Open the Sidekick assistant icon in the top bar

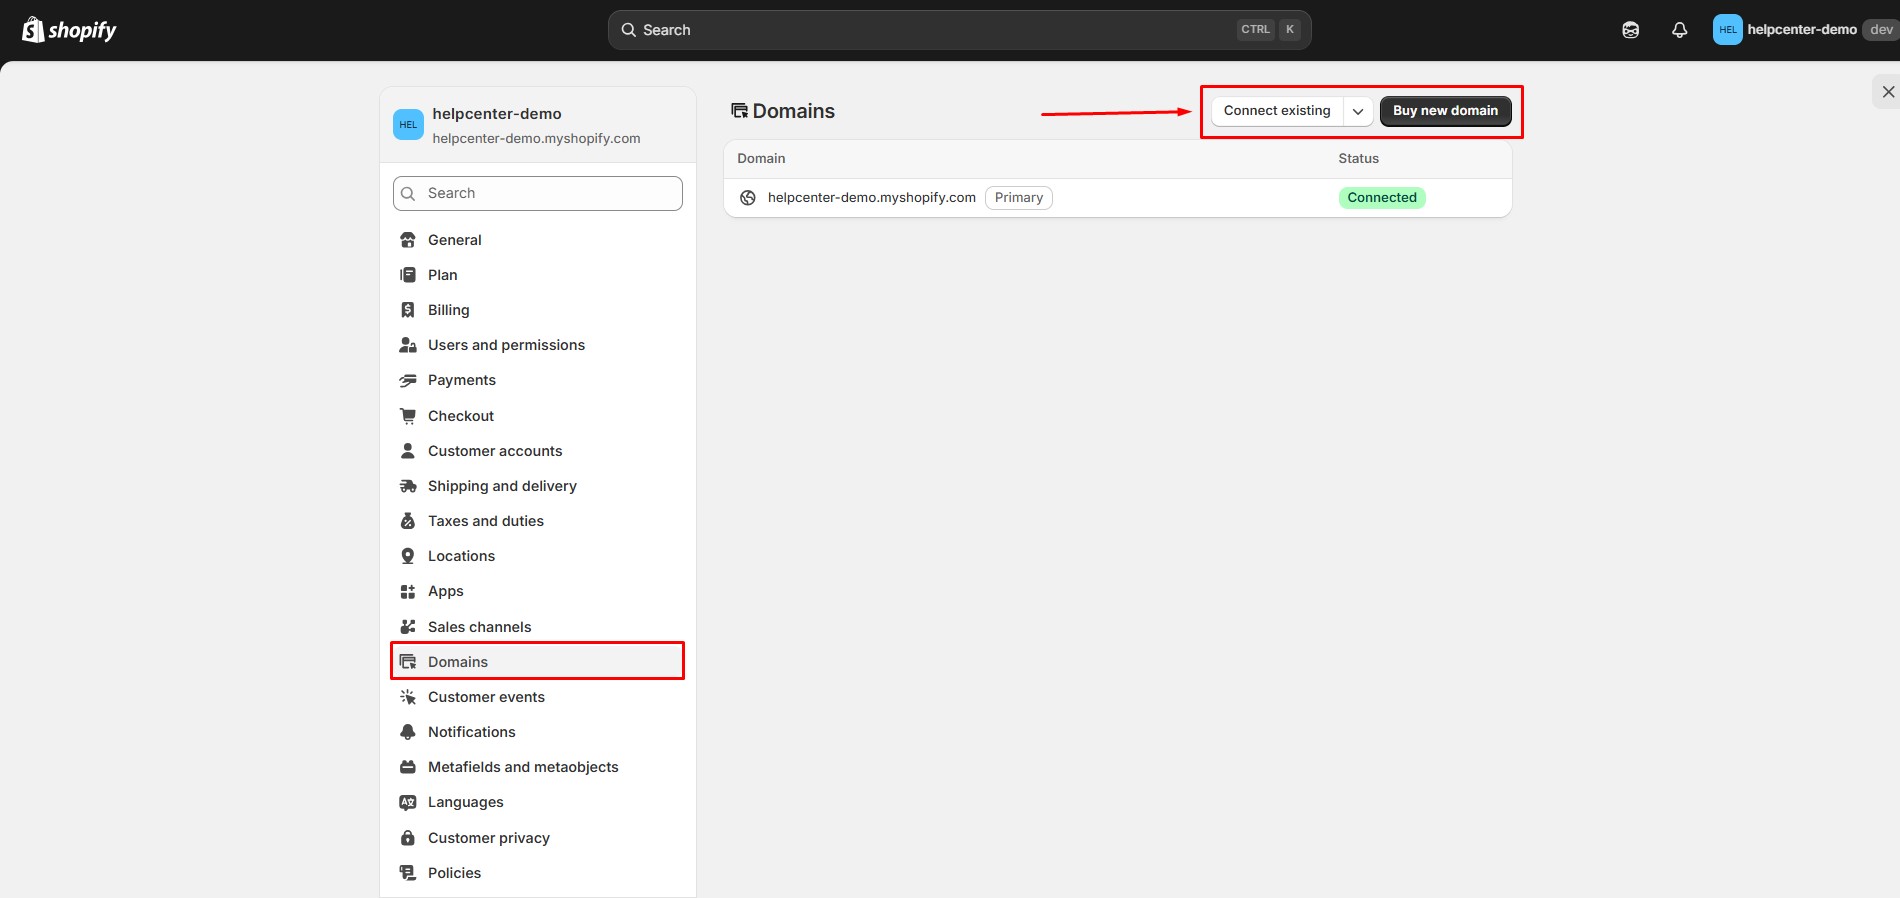click(1630, 30)
